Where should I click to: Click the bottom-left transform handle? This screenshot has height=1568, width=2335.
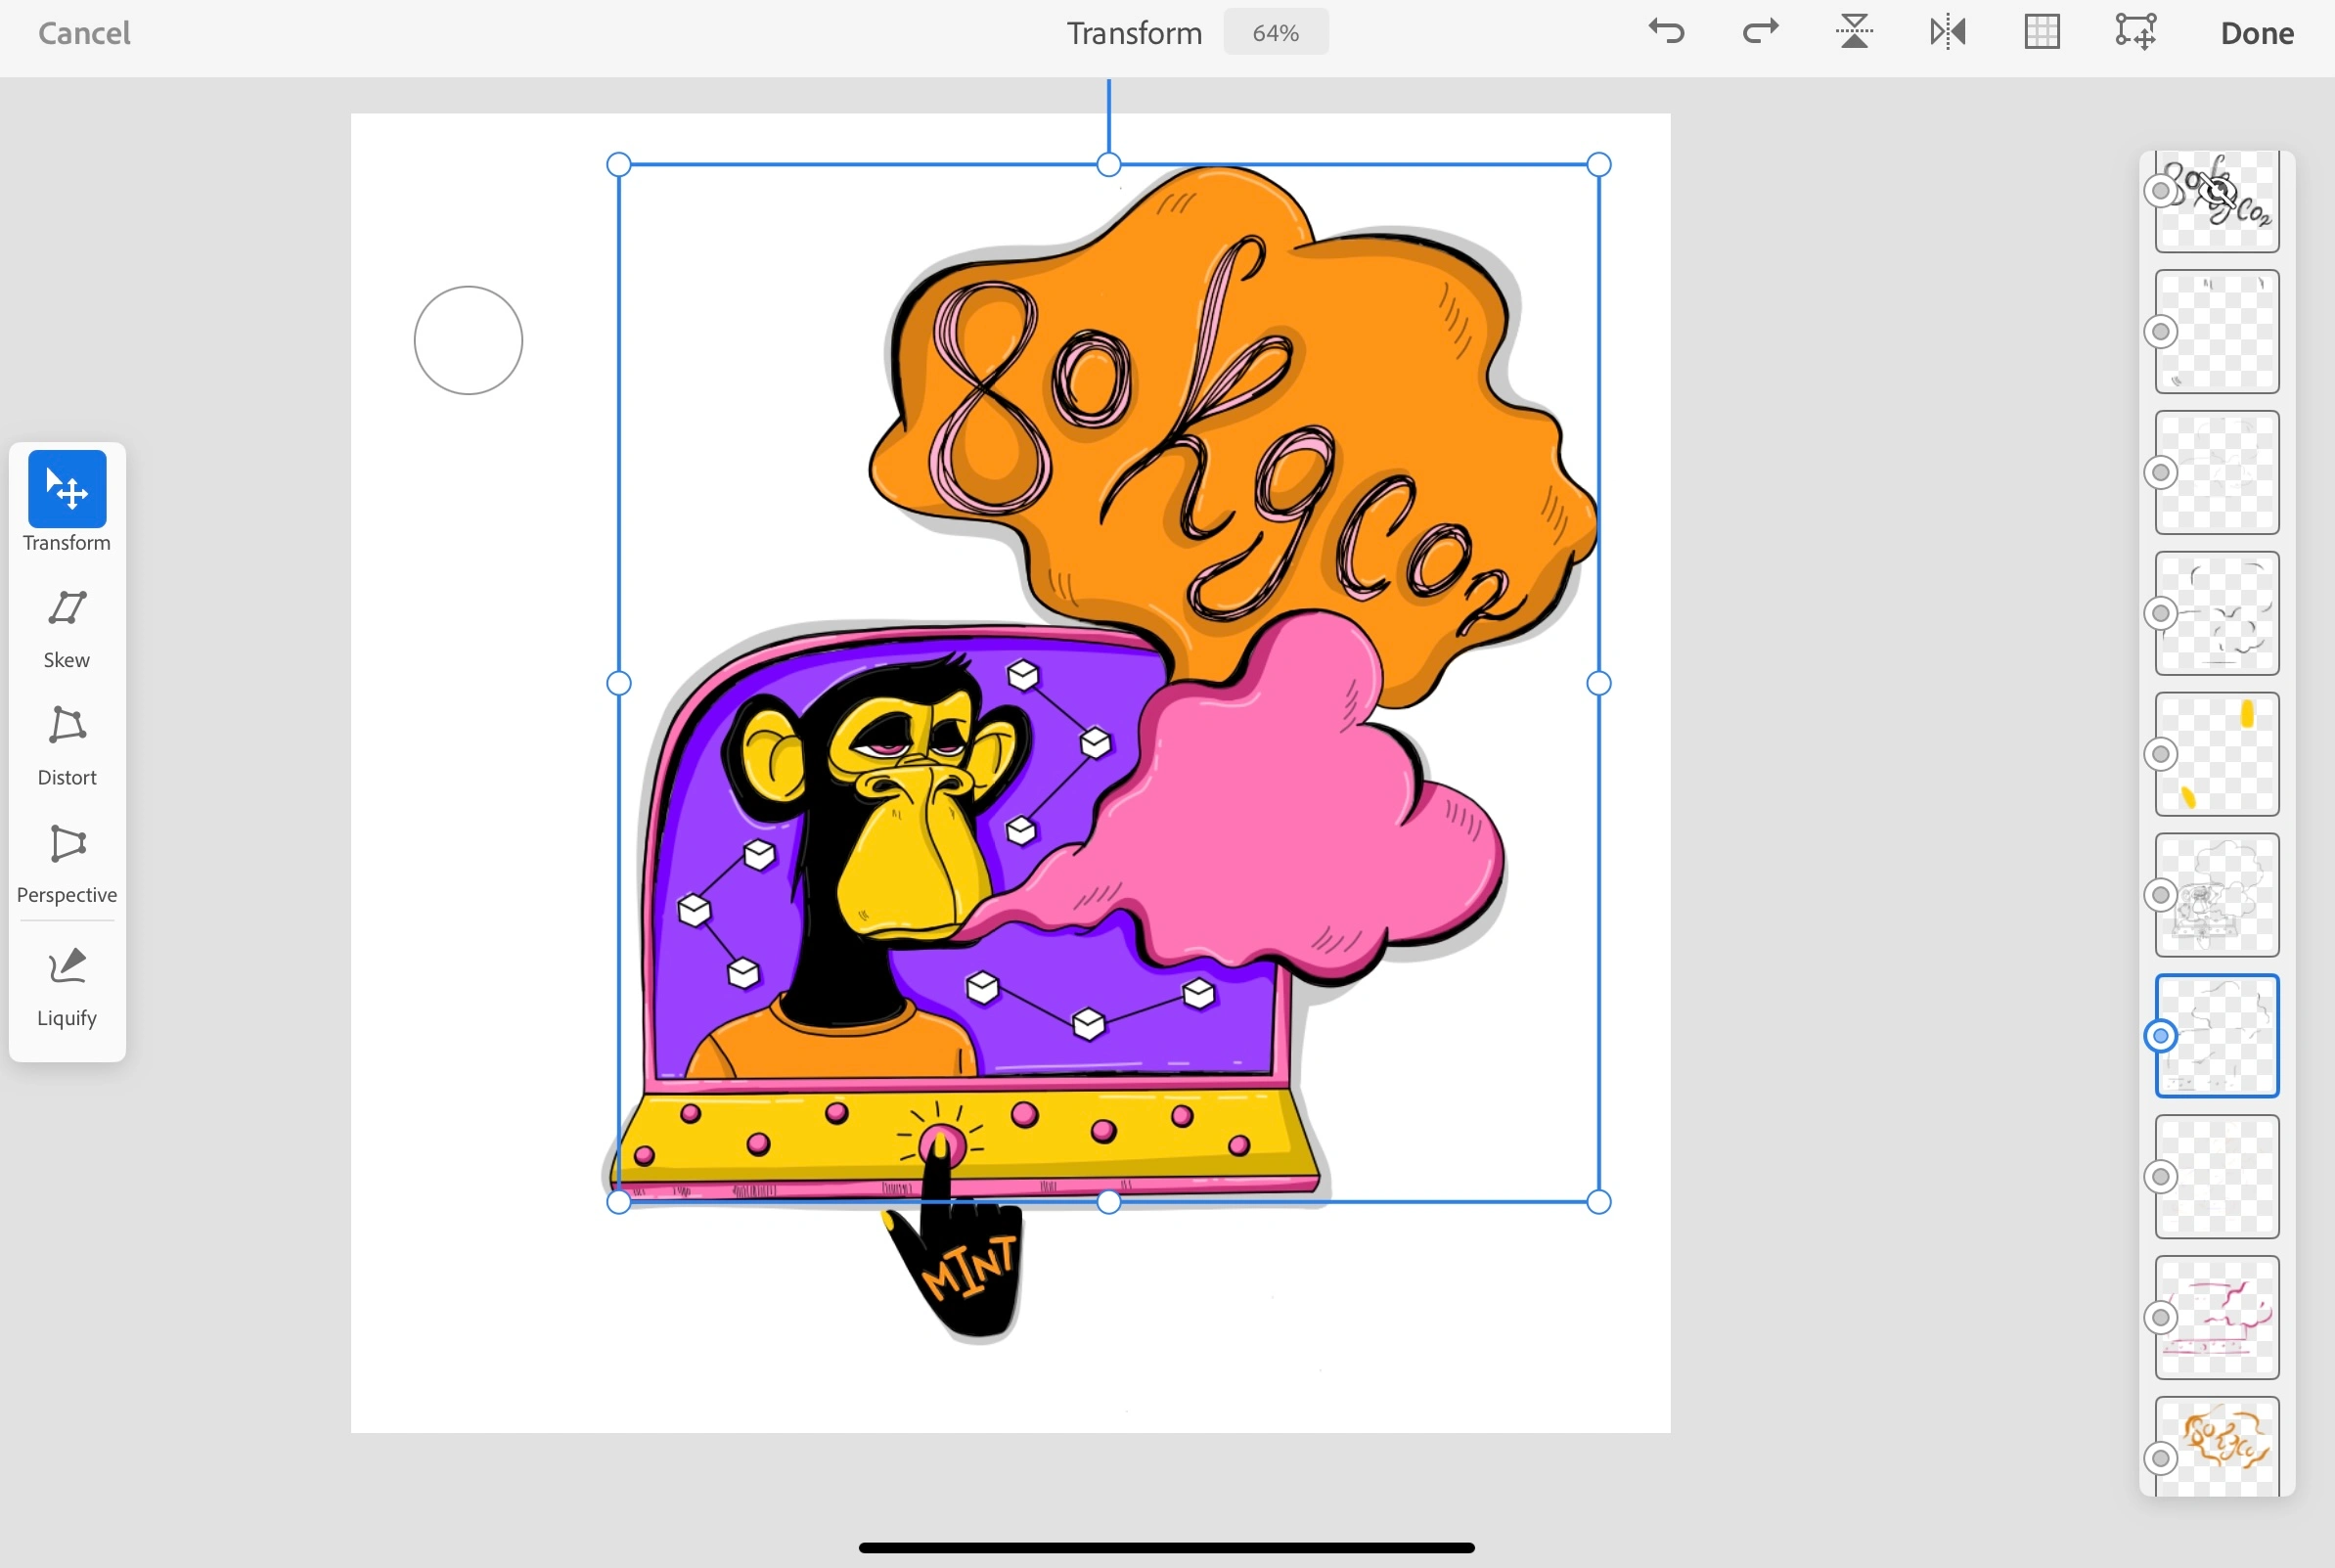click(619, 1202)
